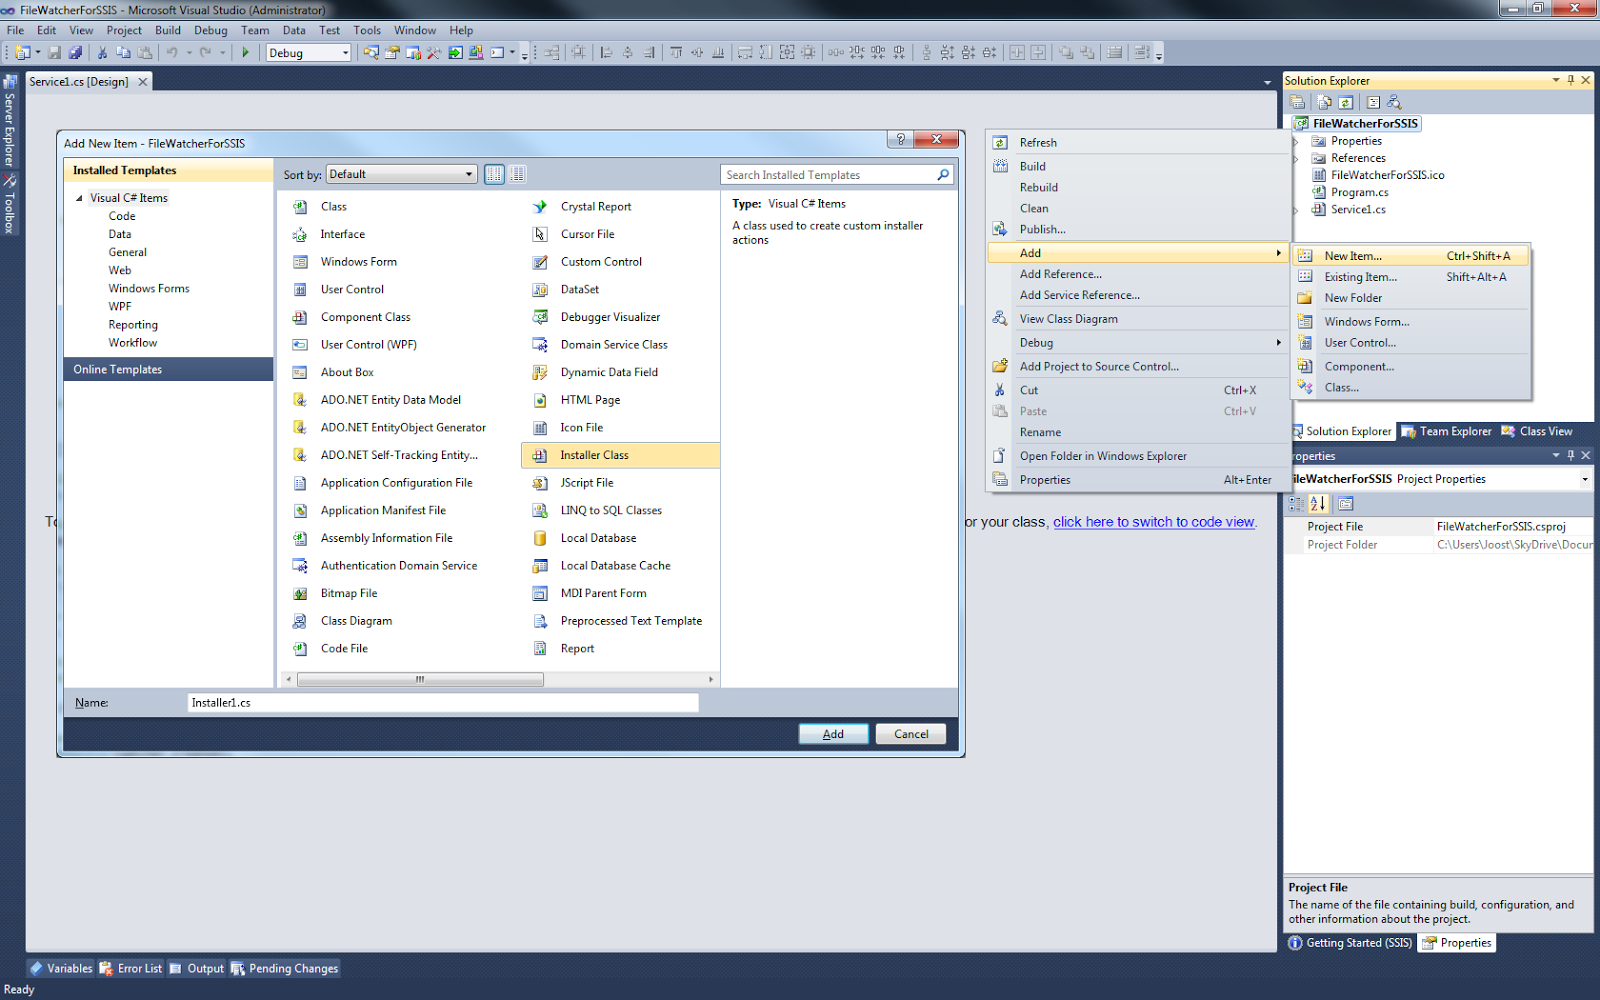This screenshot has height=1000, width=1600.
Task: Open the Error List tab
Action: coord(130,968)
